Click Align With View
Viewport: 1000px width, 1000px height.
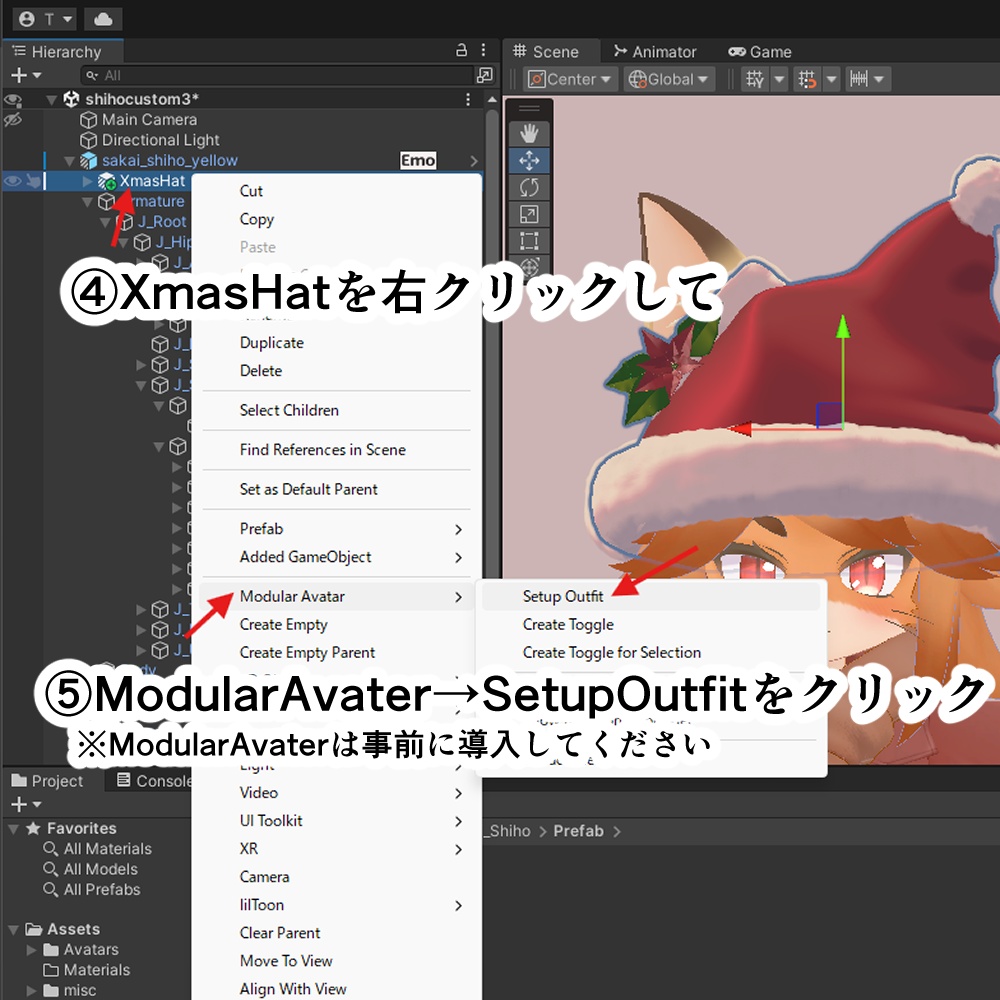pos(293,990)
